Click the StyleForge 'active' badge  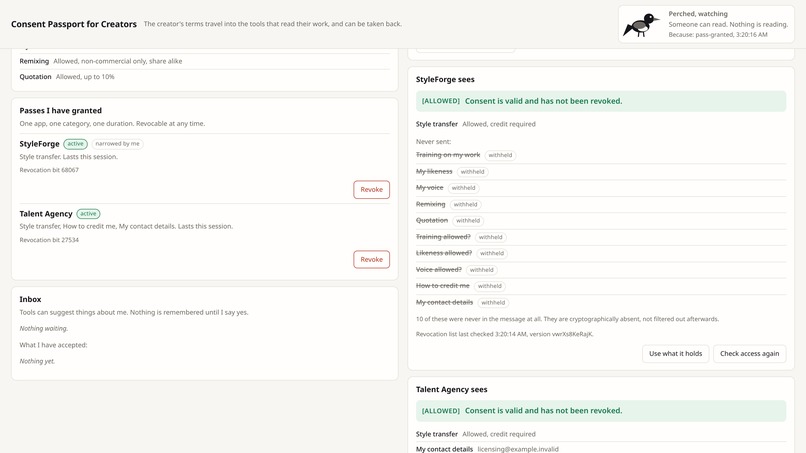pyautogui.click(x=76, y=144)
